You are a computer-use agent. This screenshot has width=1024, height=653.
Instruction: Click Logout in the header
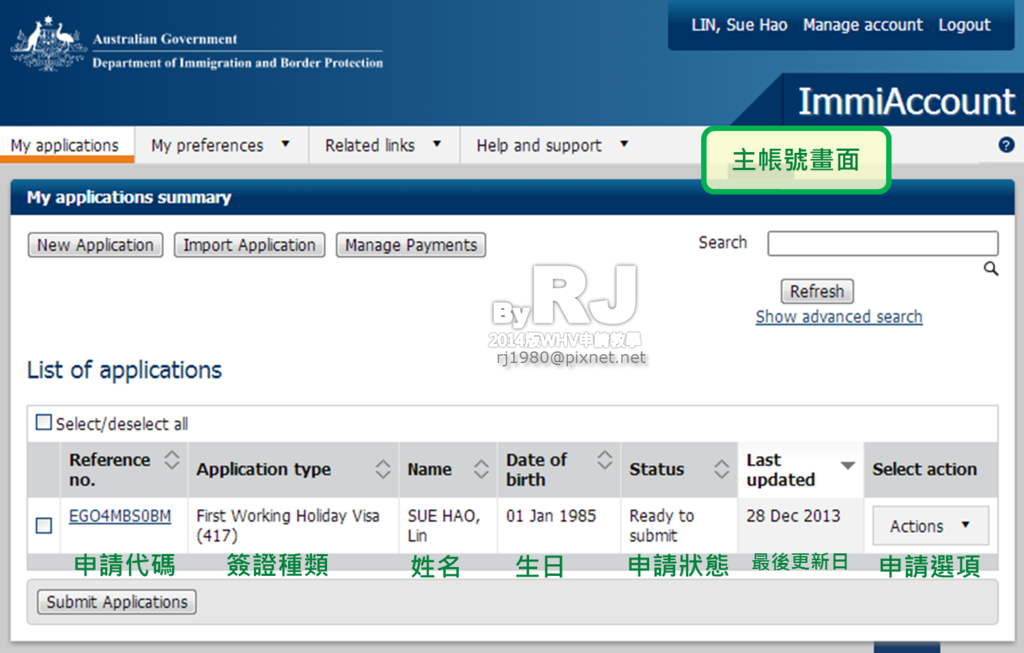965,25
